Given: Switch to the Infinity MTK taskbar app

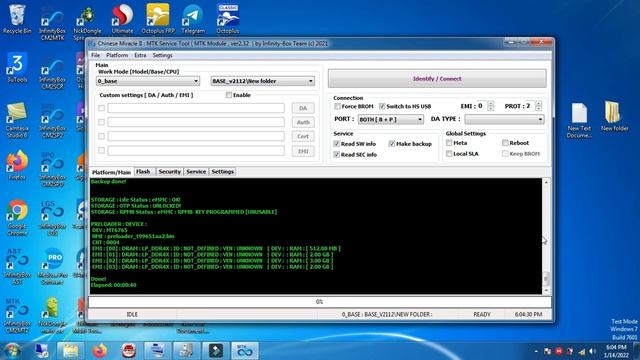Looking at the screenshot, I should coord(245,351).
